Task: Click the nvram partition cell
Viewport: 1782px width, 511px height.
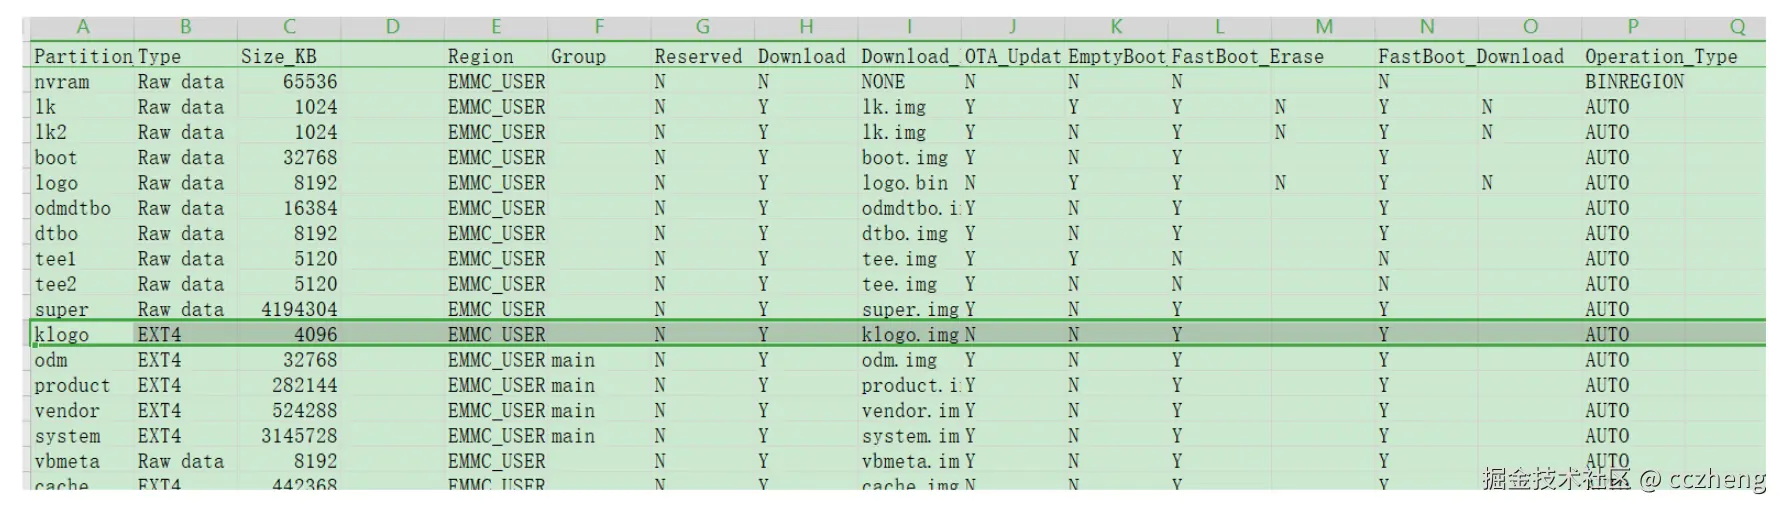Action: coord(82,82)
